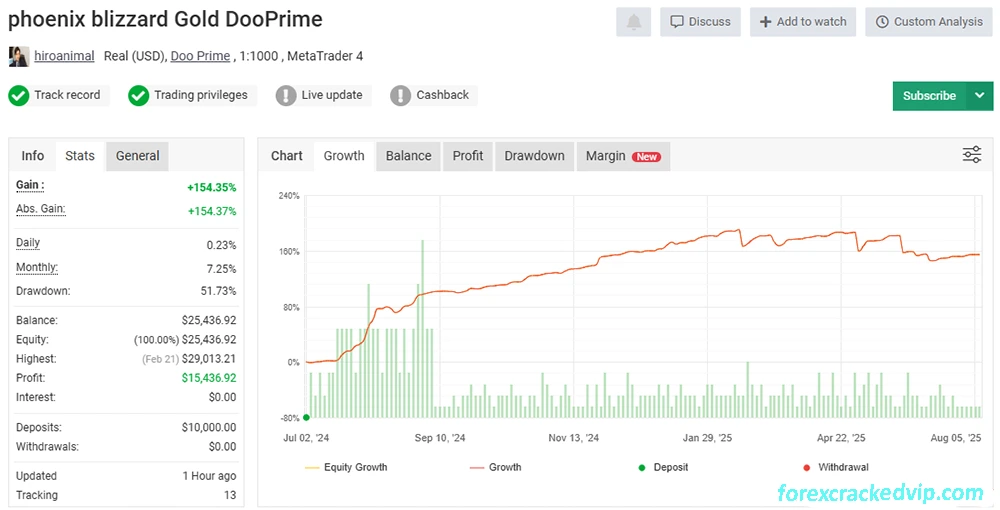This screenshot has width=1000, height=510.
Task: Click hiroanimal avatar thumbnail
Action: pyautogui.click(x=18, y=57)
